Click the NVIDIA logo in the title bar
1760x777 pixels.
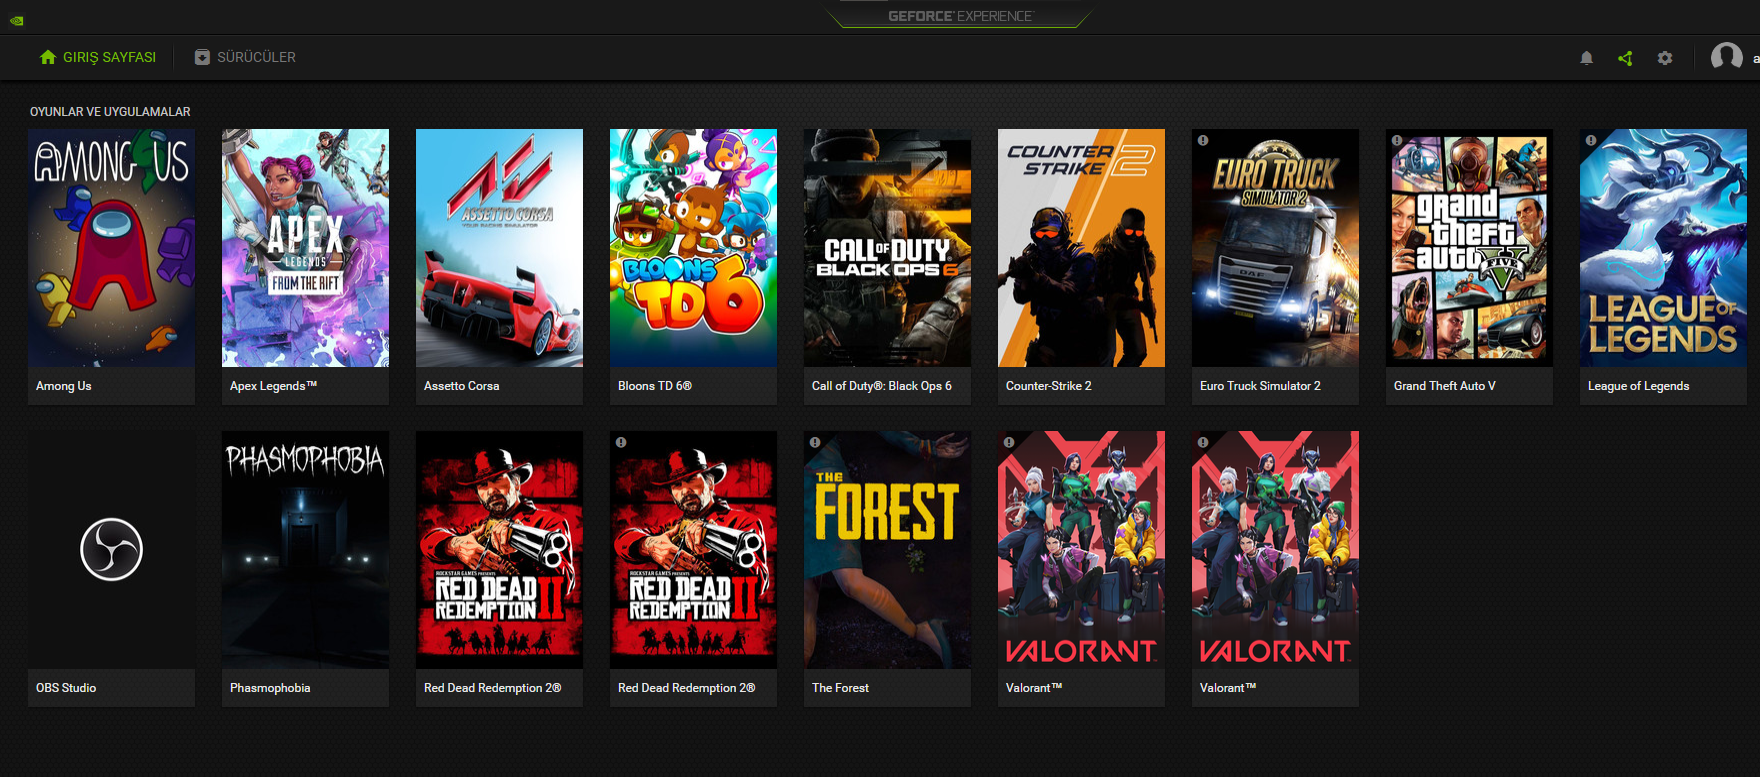click(17, 20)
